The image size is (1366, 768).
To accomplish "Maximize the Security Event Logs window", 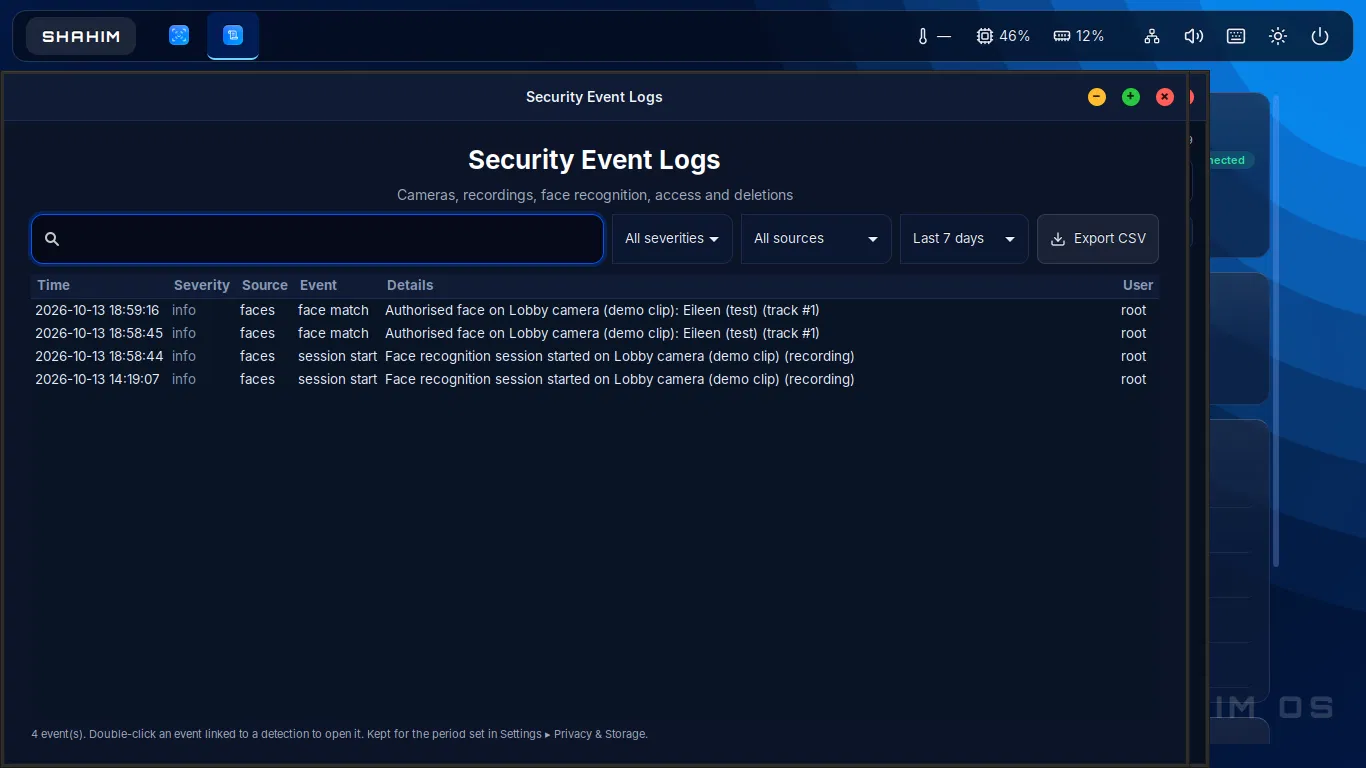I will [x=1131, y=97].
